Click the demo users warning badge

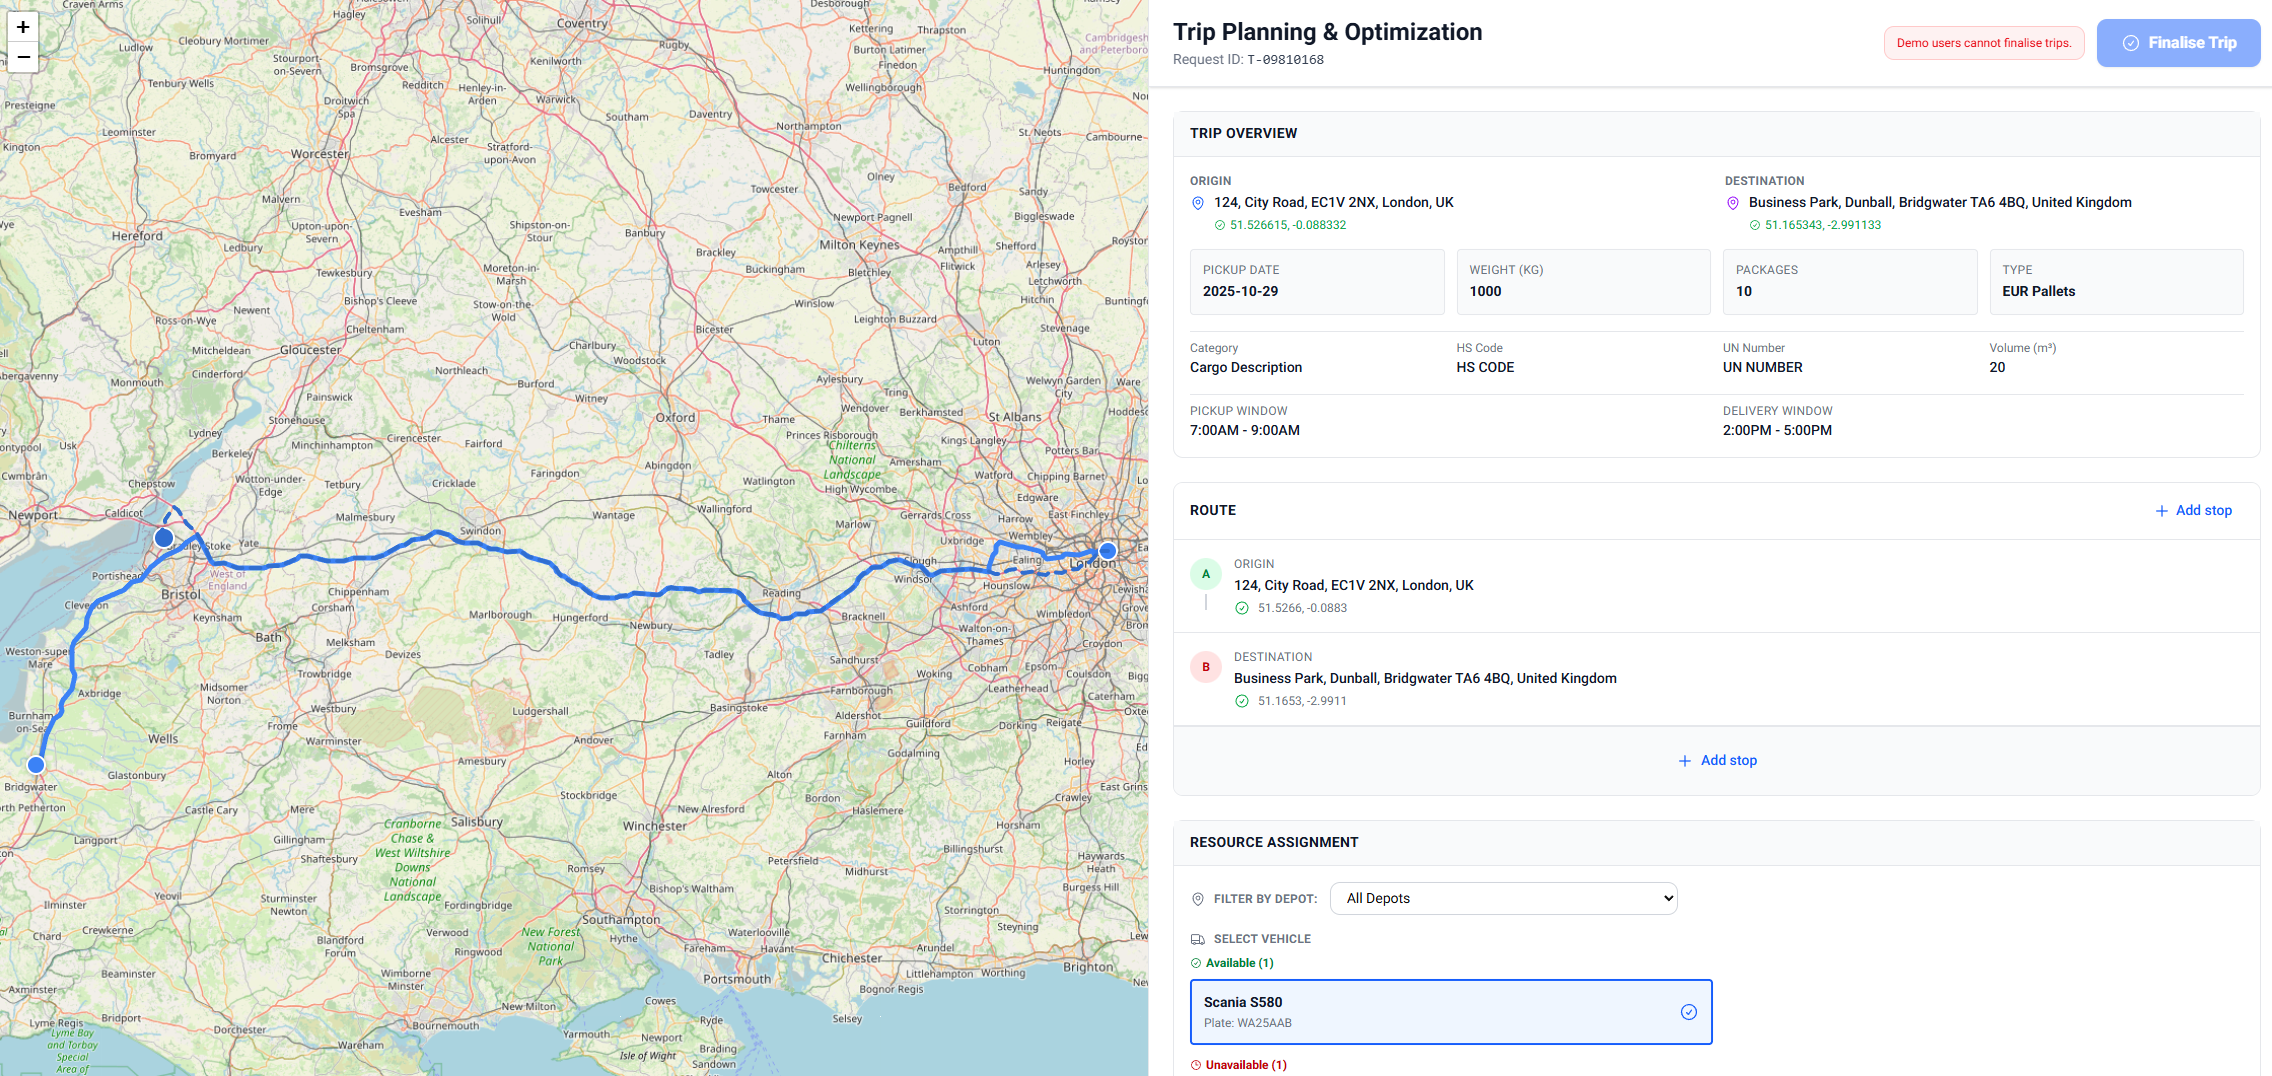click(1983, 42)
